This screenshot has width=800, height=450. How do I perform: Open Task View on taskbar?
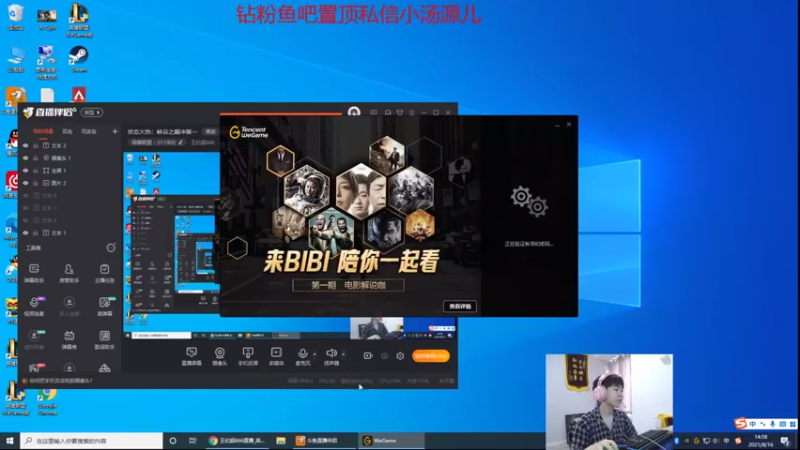(x=192, y=441)
